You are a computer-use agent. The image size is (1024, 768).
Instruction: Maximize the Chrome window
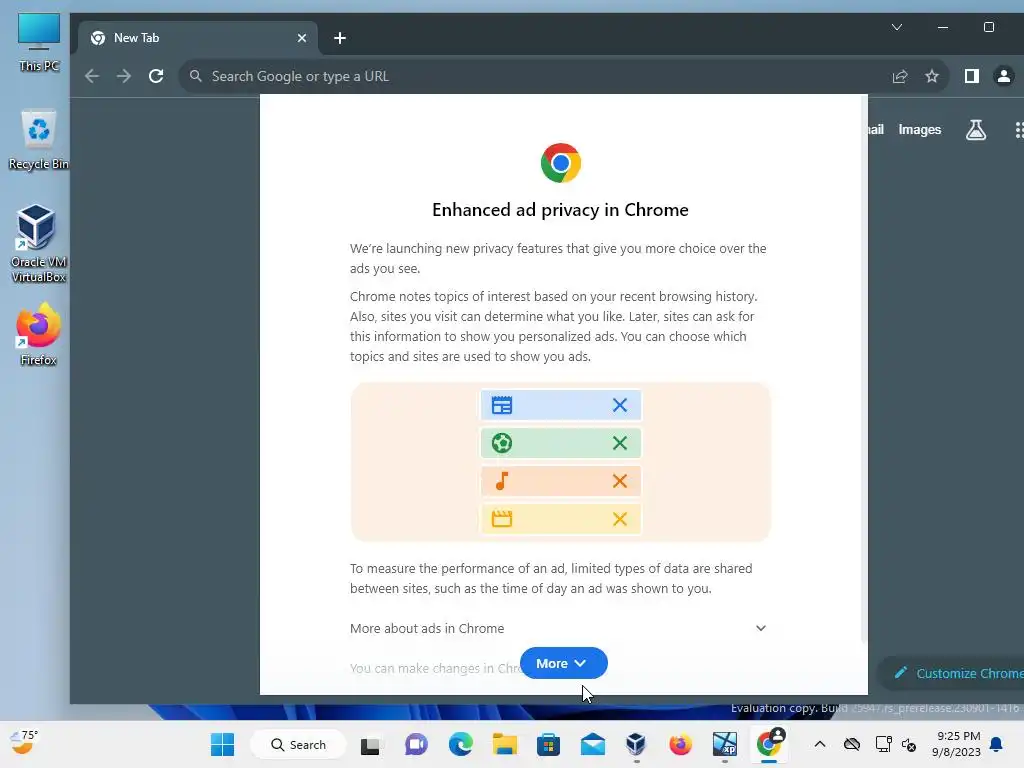pyautogui.click(x=989, y=27)
